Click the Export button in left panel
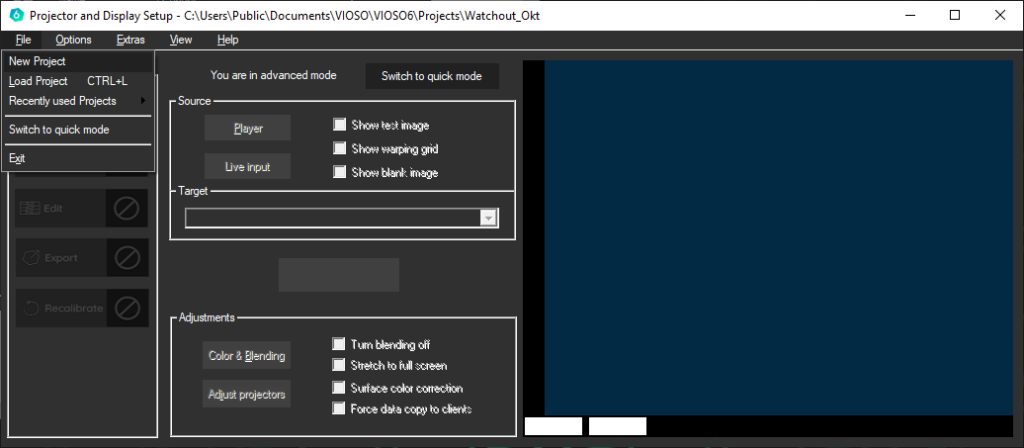Screen dimensions: 1024x448 (x=60, y=258)
